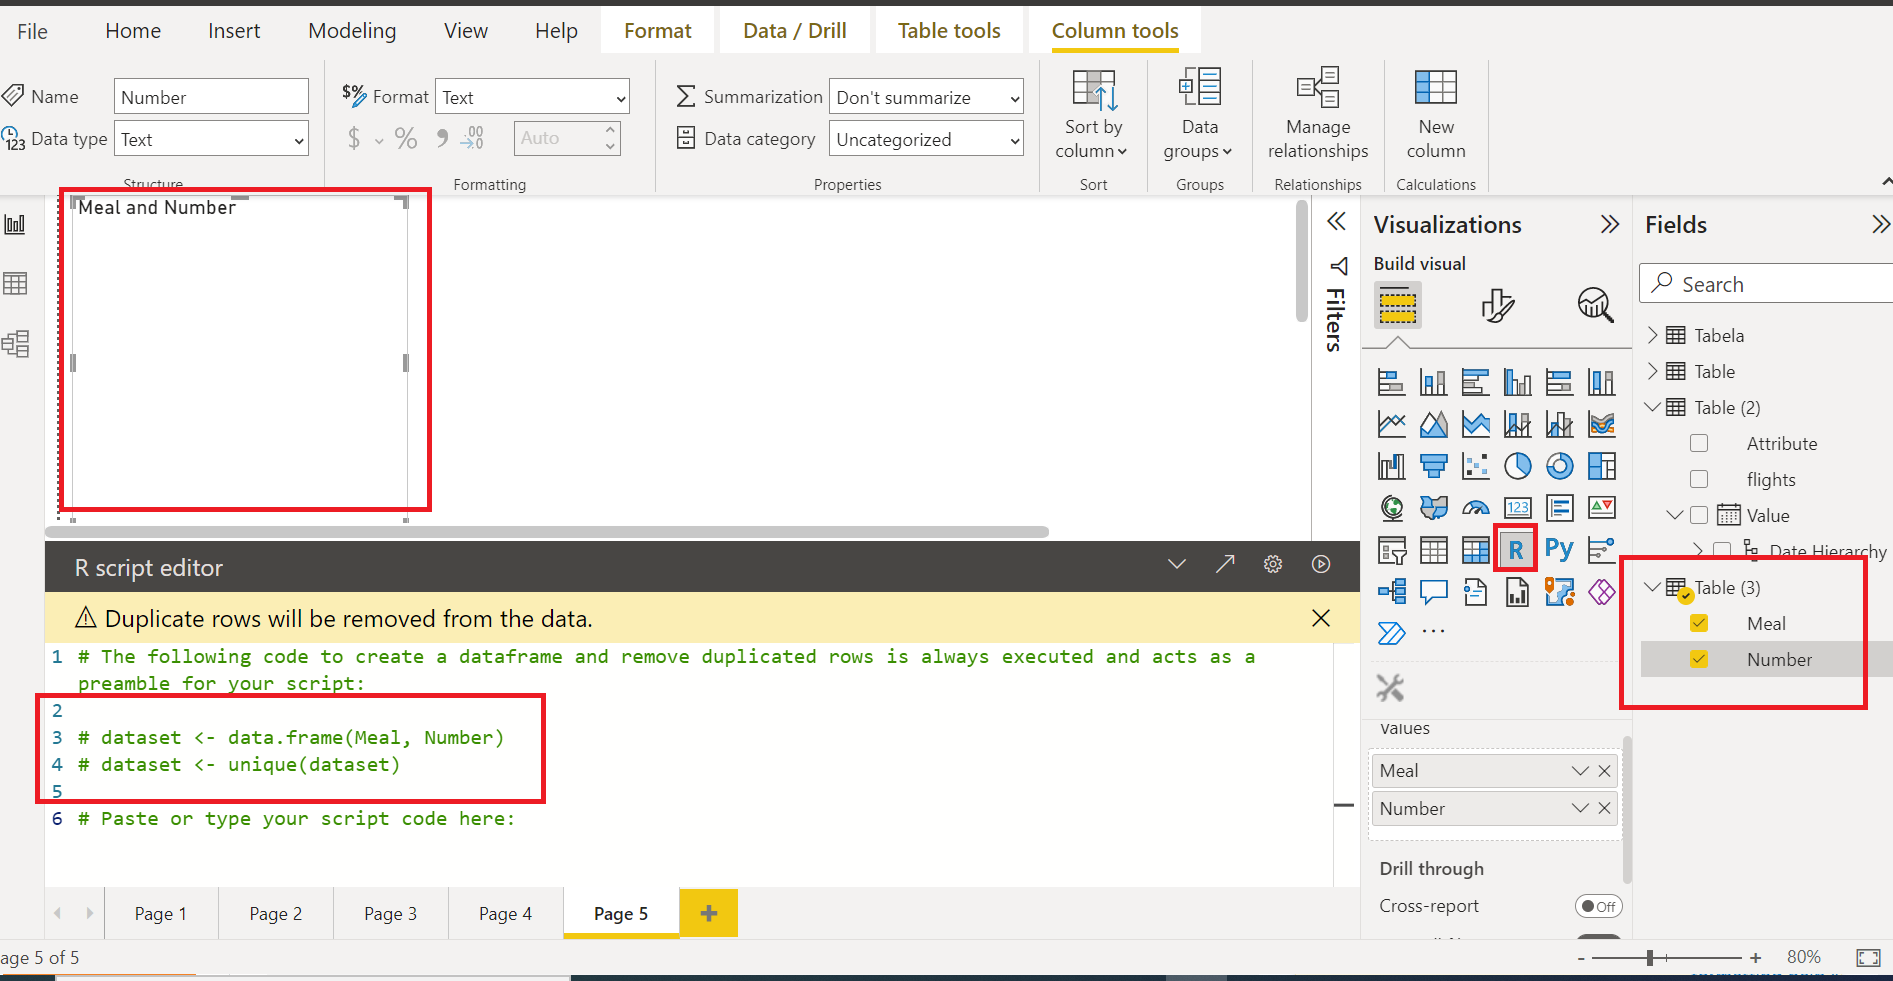Dismiss the duplicate rows warning

[1321, 618]
